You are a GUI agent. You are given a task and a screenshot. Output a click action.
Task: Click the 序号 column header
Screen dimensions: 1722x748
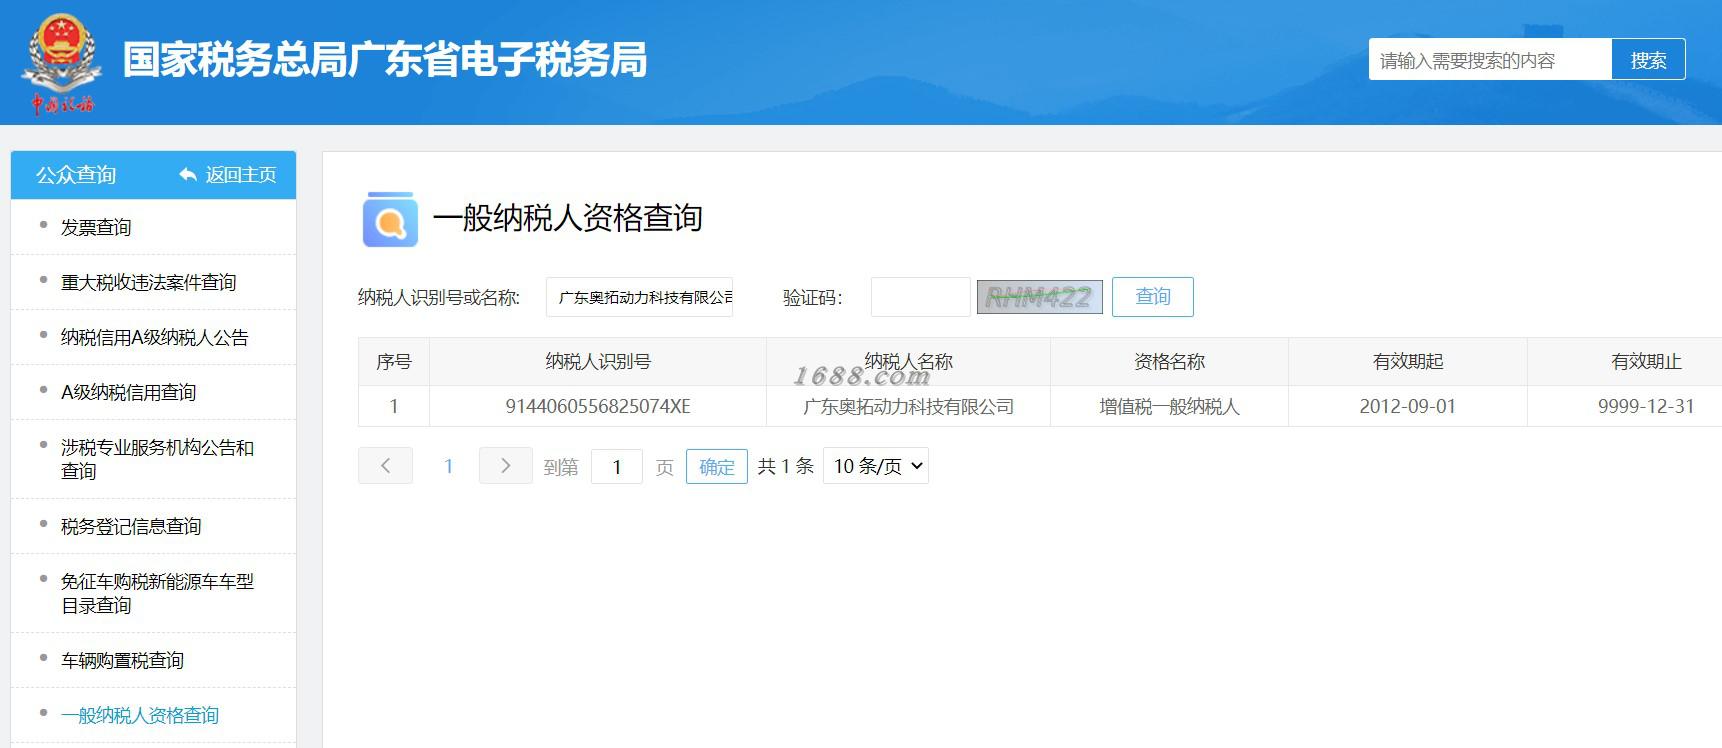tap(393, 362)
